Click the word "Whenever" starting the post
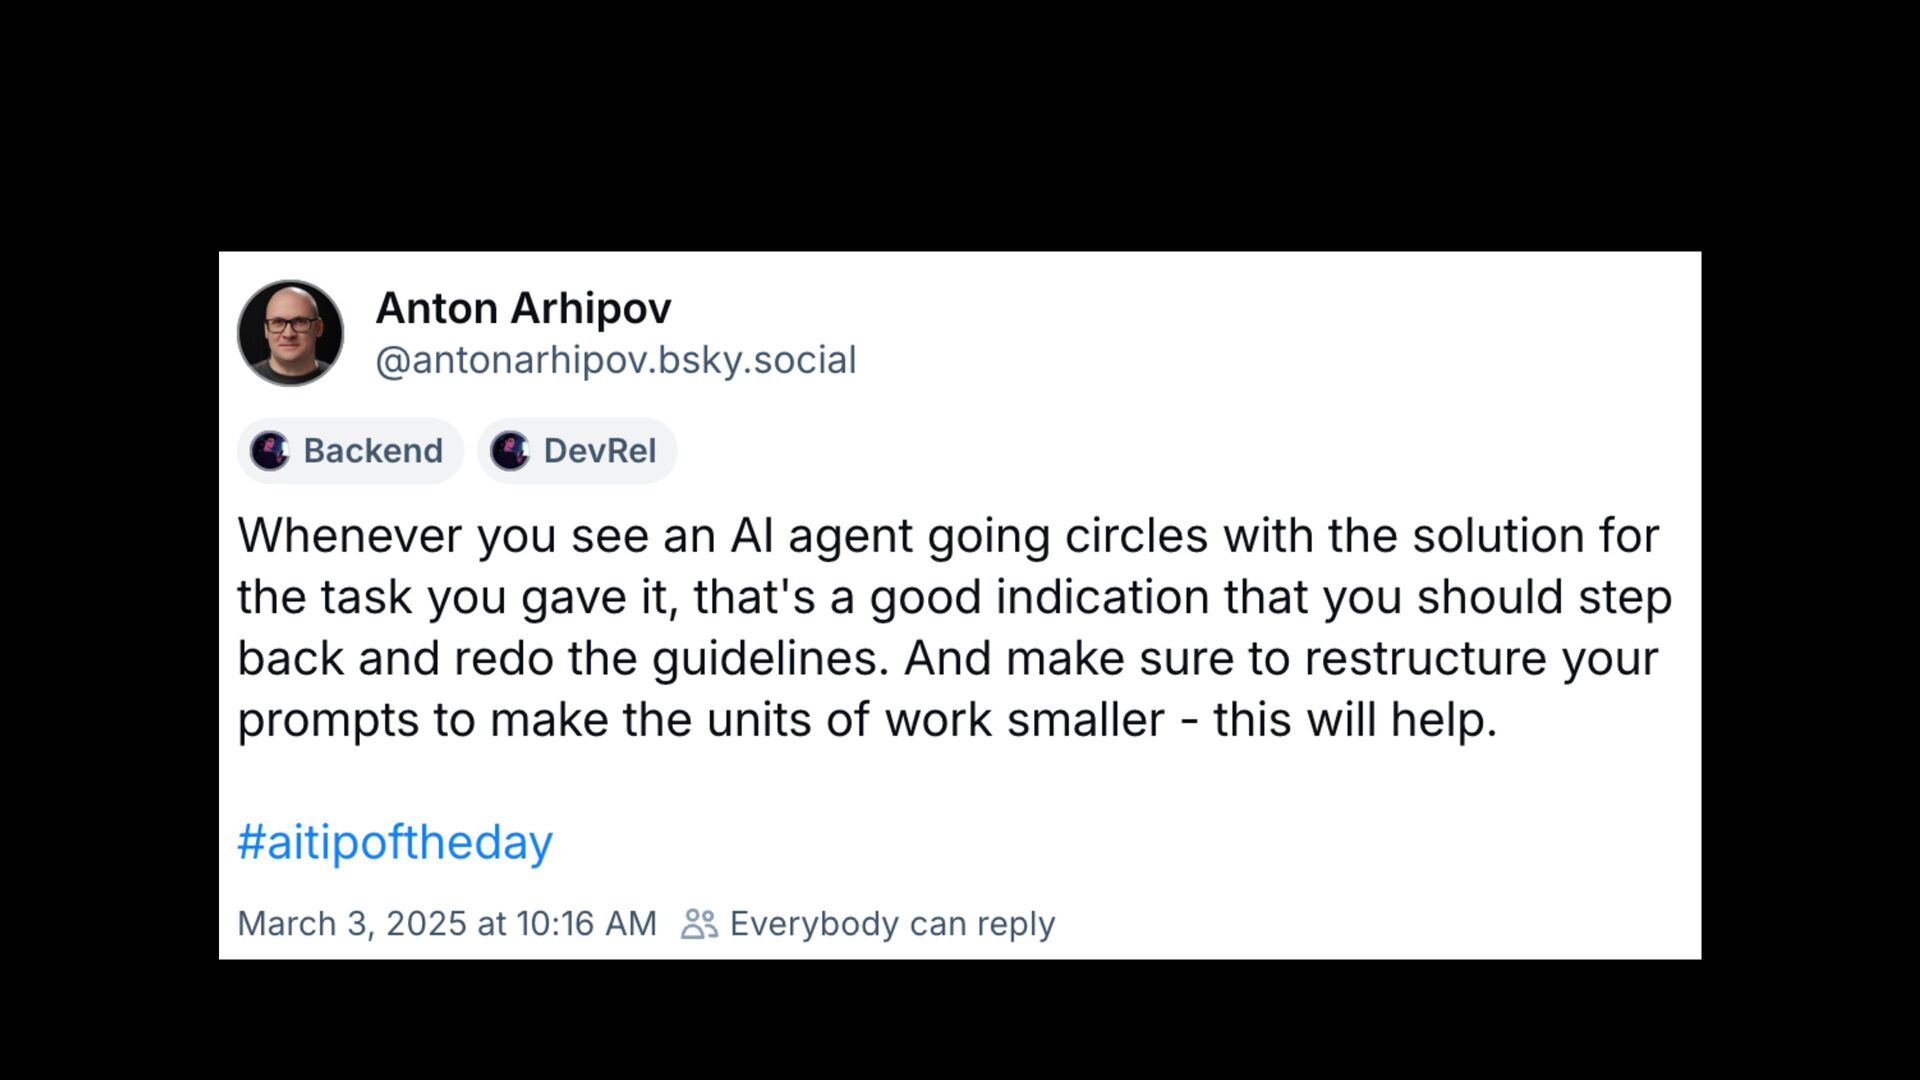 click(x=350, y=536)
